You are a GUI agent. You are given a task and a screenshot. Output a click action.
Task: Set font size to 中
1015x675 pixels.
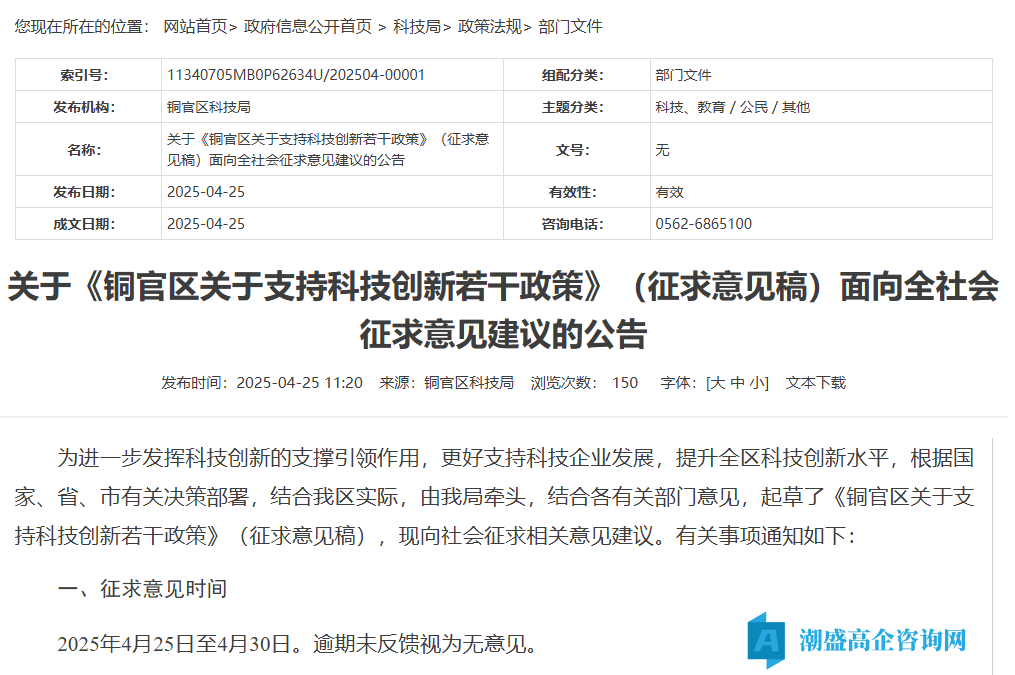pyautogui.click(x=737, y=382)
